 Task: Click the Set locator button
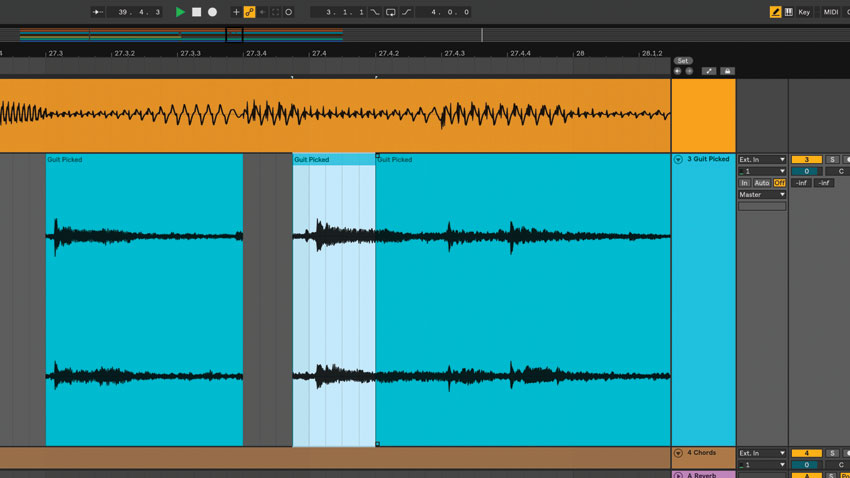click(x=683, y=61)
